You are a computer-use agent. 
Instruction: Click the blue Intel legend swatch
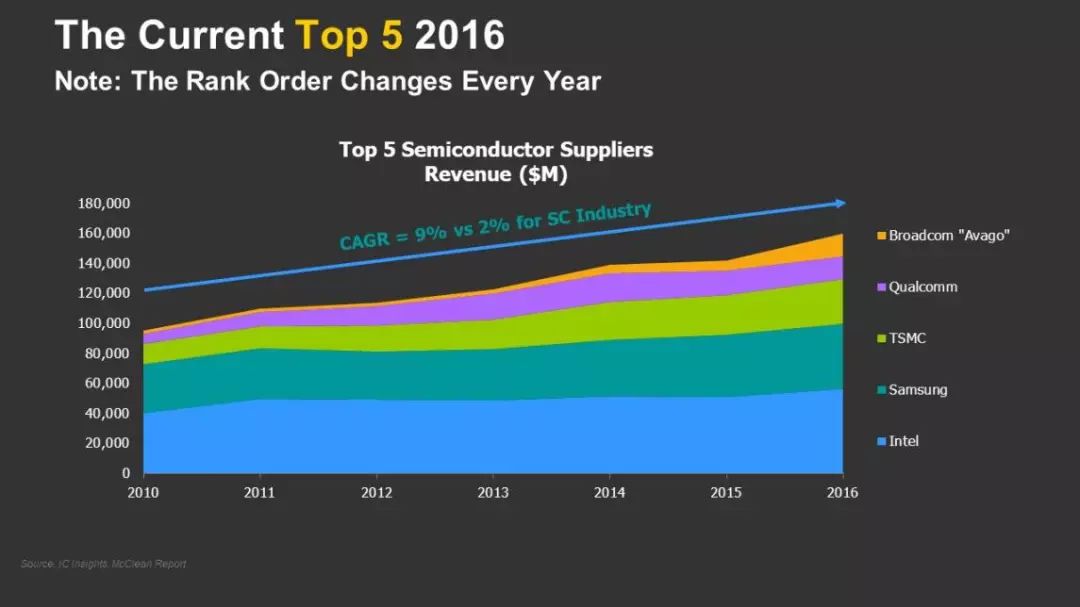(x=881, y=442)
